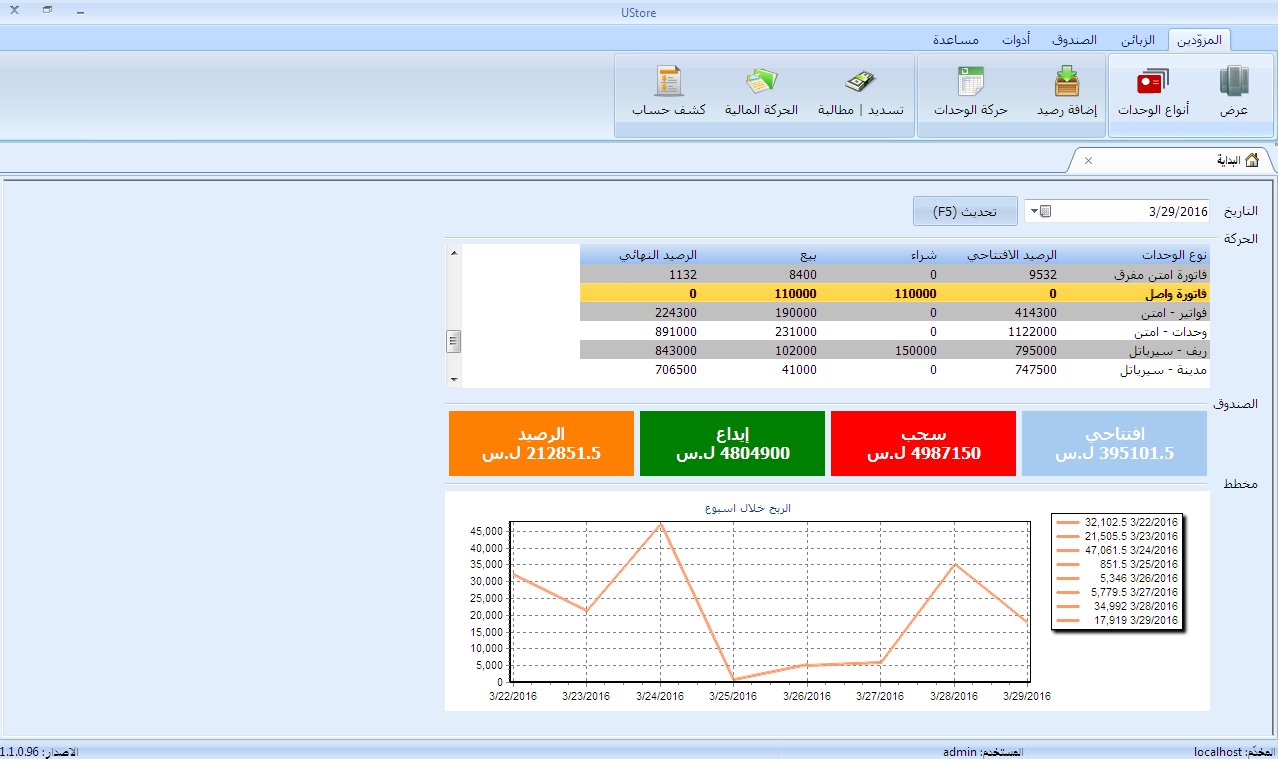Viewport: 1278px width, 759px height.
Task: Click the نوع الوحدات column header
Action: click(1132, 255)
